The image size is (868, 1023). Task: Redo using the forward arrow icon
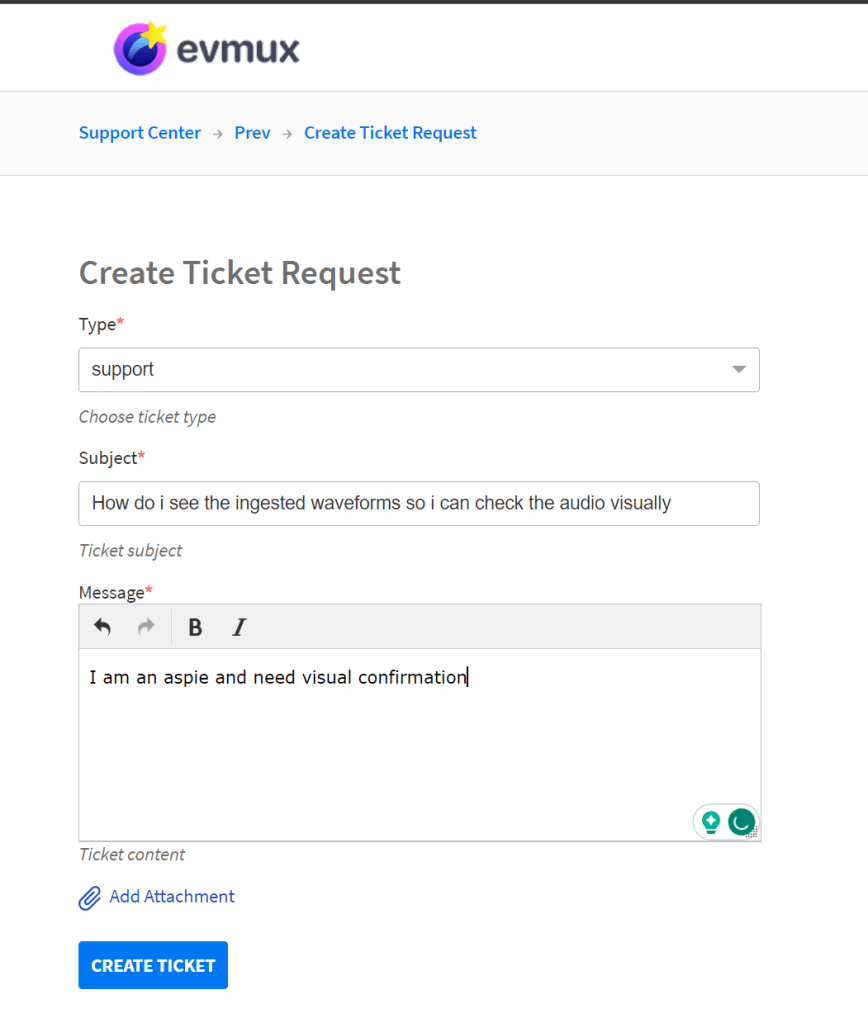pos(146,627)
